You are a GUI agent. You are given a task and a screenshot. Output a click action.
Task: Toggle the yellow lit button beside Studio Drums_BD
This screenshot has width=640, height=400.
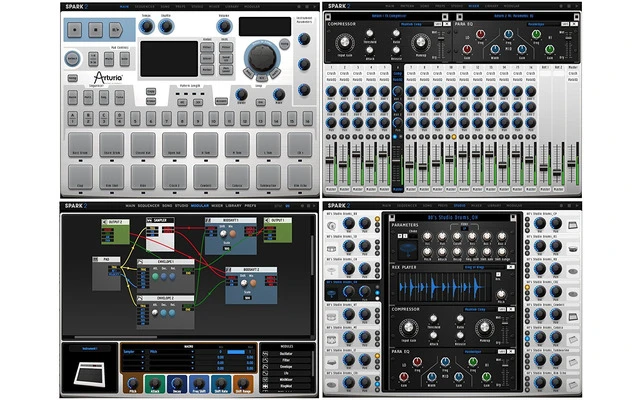pyautogui.click(x=377, y=219)
